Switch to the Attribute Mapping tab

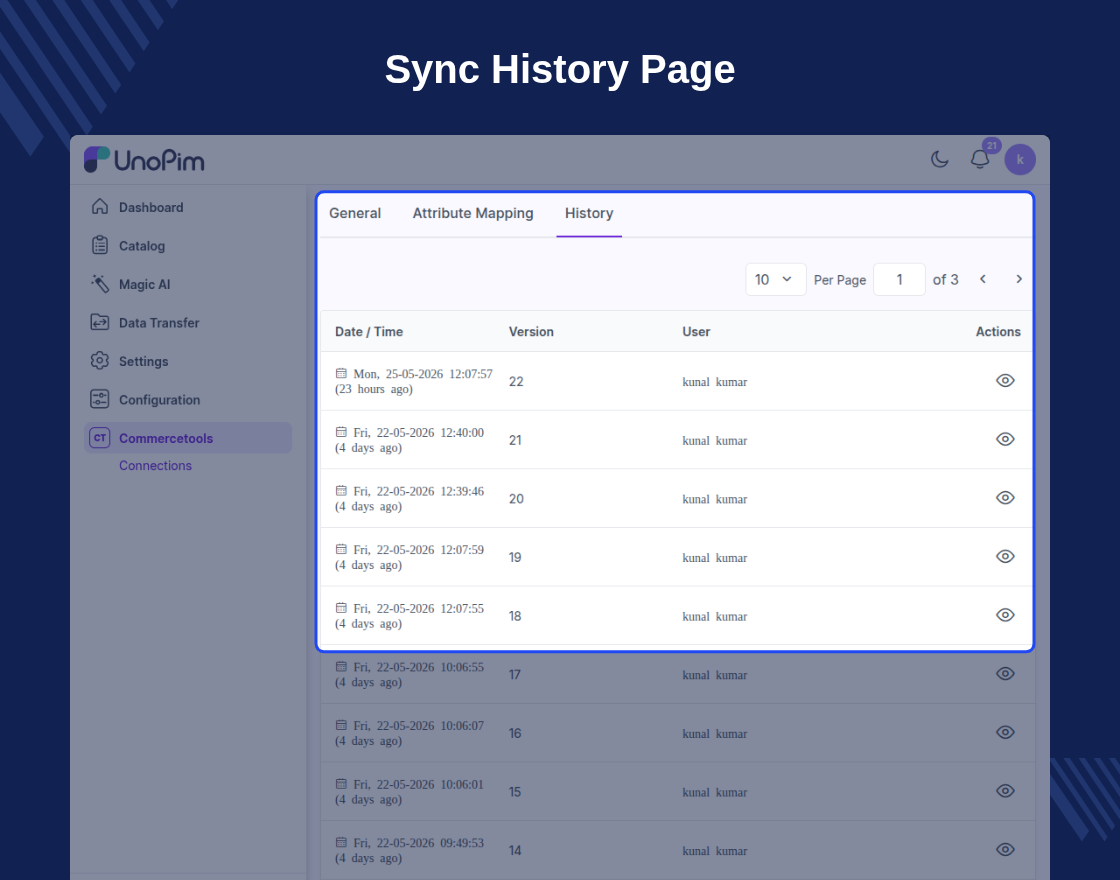473,213
